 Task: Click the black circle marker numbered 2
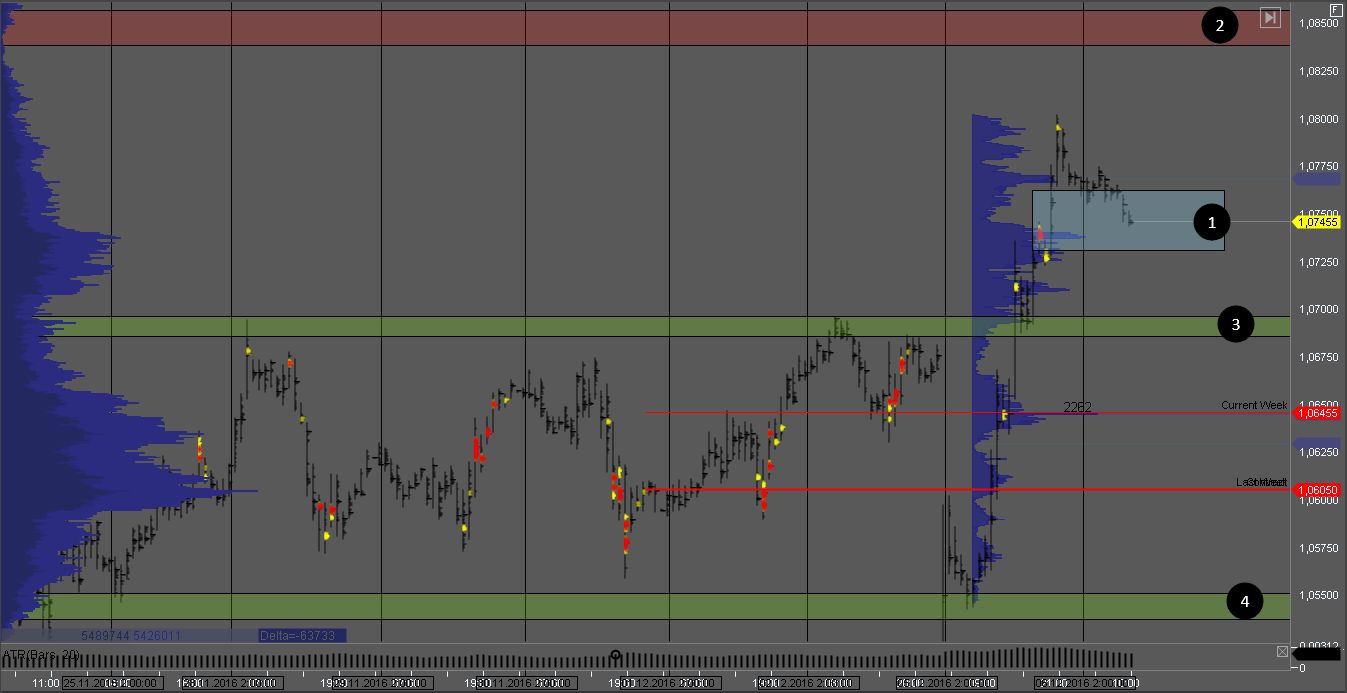(x=1219, y=26)
